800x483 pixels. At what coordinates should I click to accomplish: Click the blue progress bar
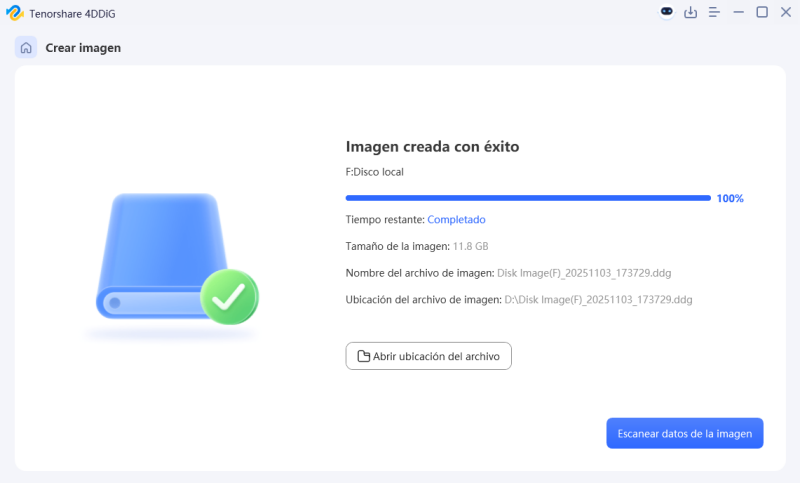(528, 198)
